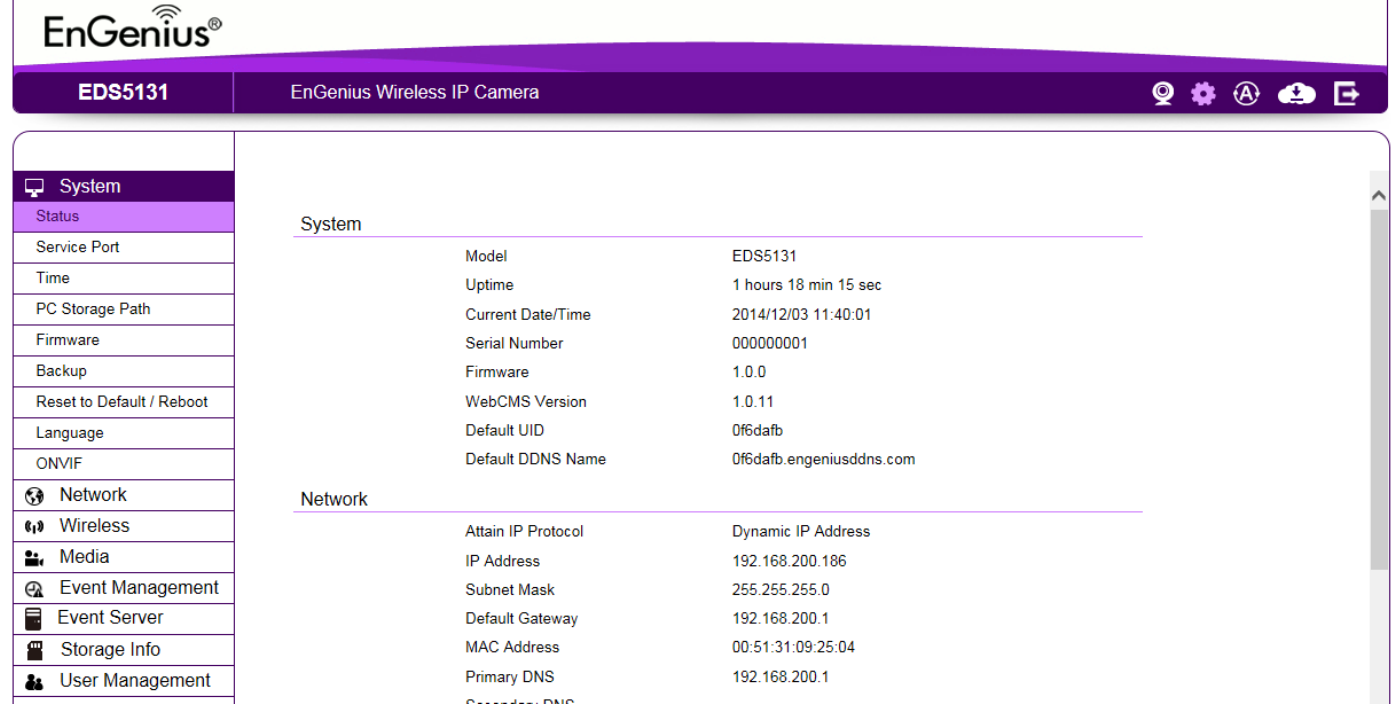Open the Language page
The height and width of the screenshot is (704, 1395).
[x=124, y=434]
